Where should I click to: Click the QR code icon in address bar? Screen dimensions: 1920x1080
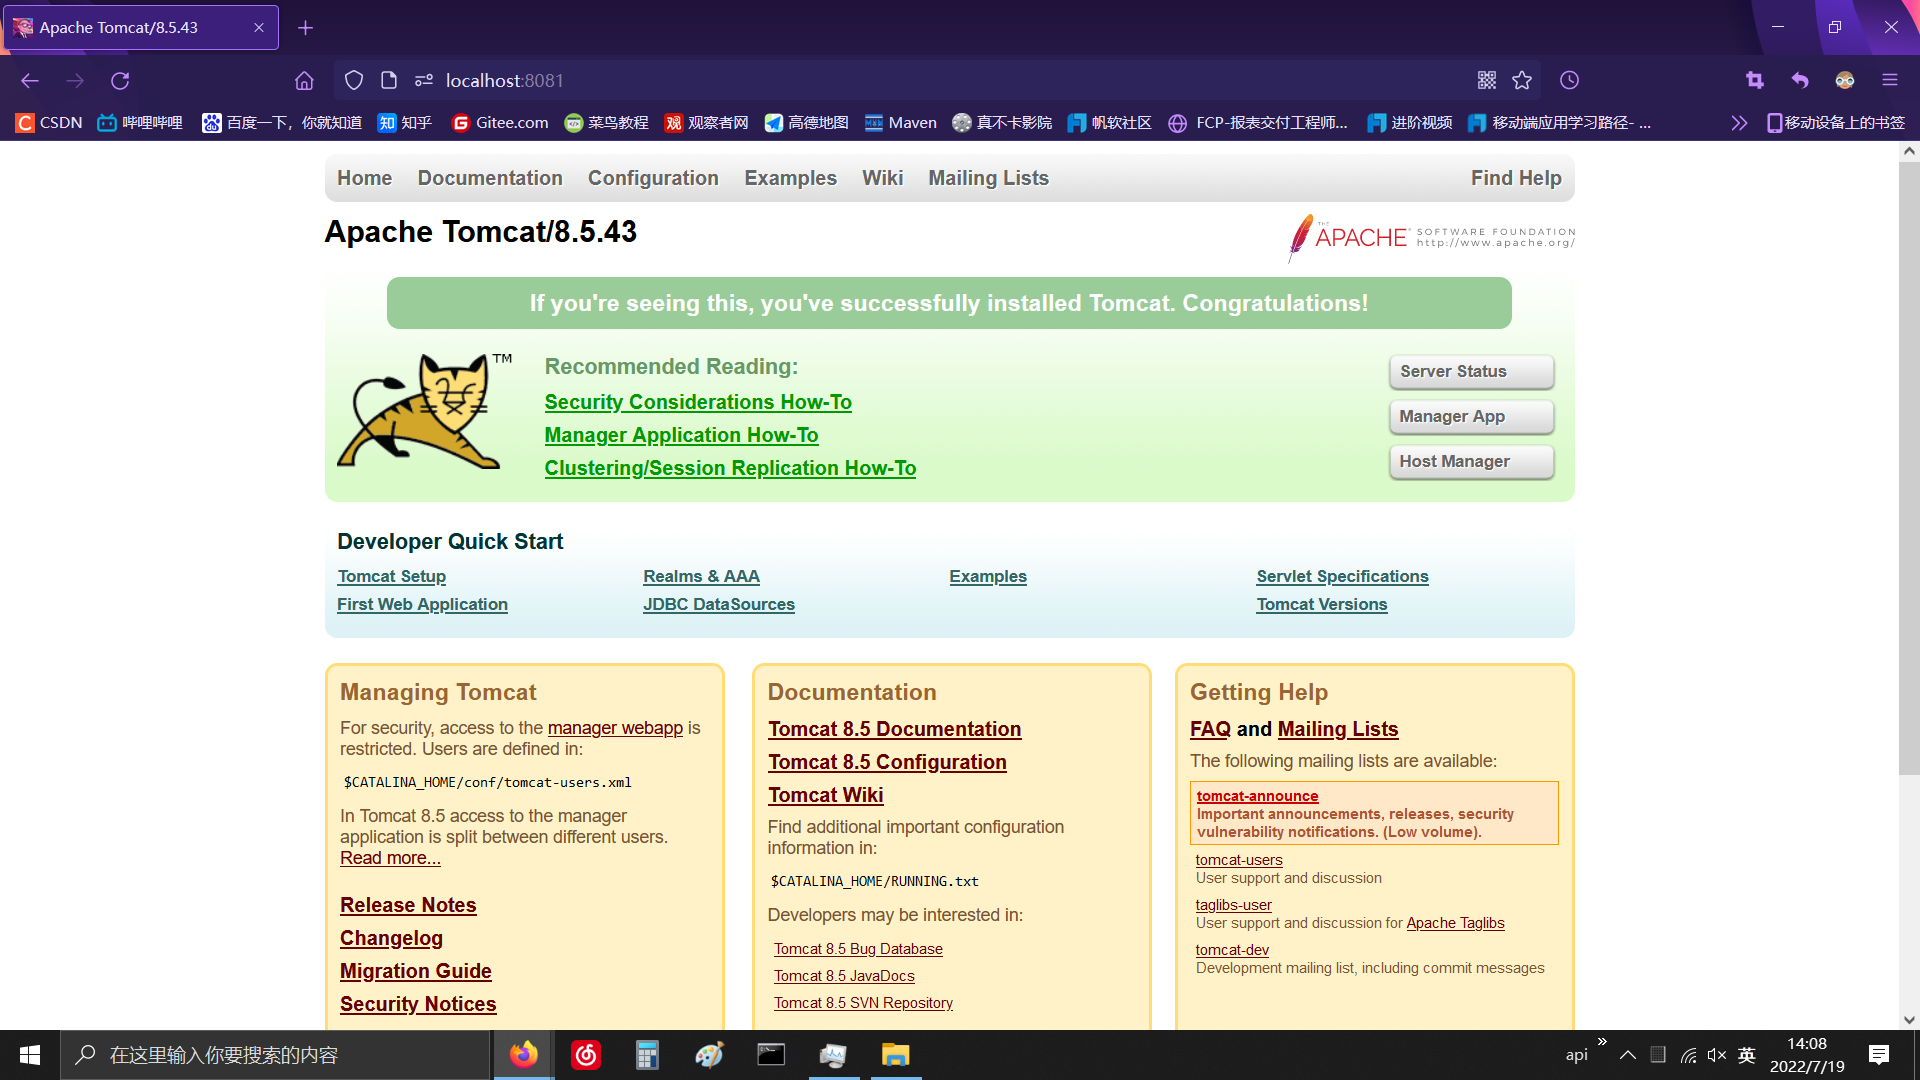click(1487, 80)
